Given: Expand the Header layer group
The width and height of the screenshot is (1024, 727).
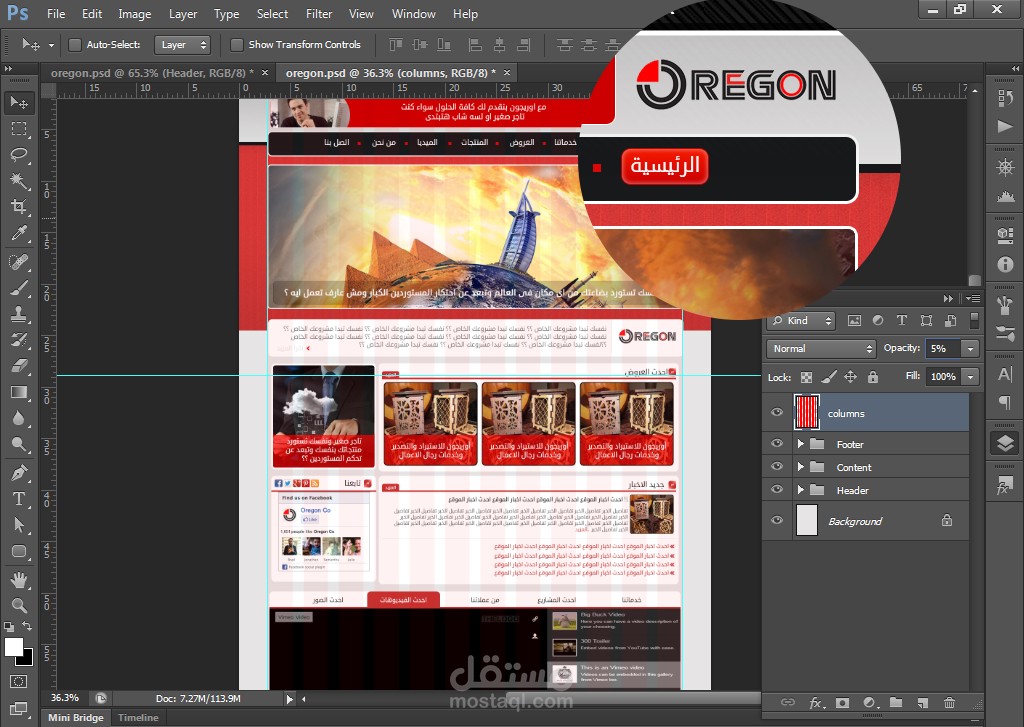Looking at the screenshot, I should [x=801, y=490].
